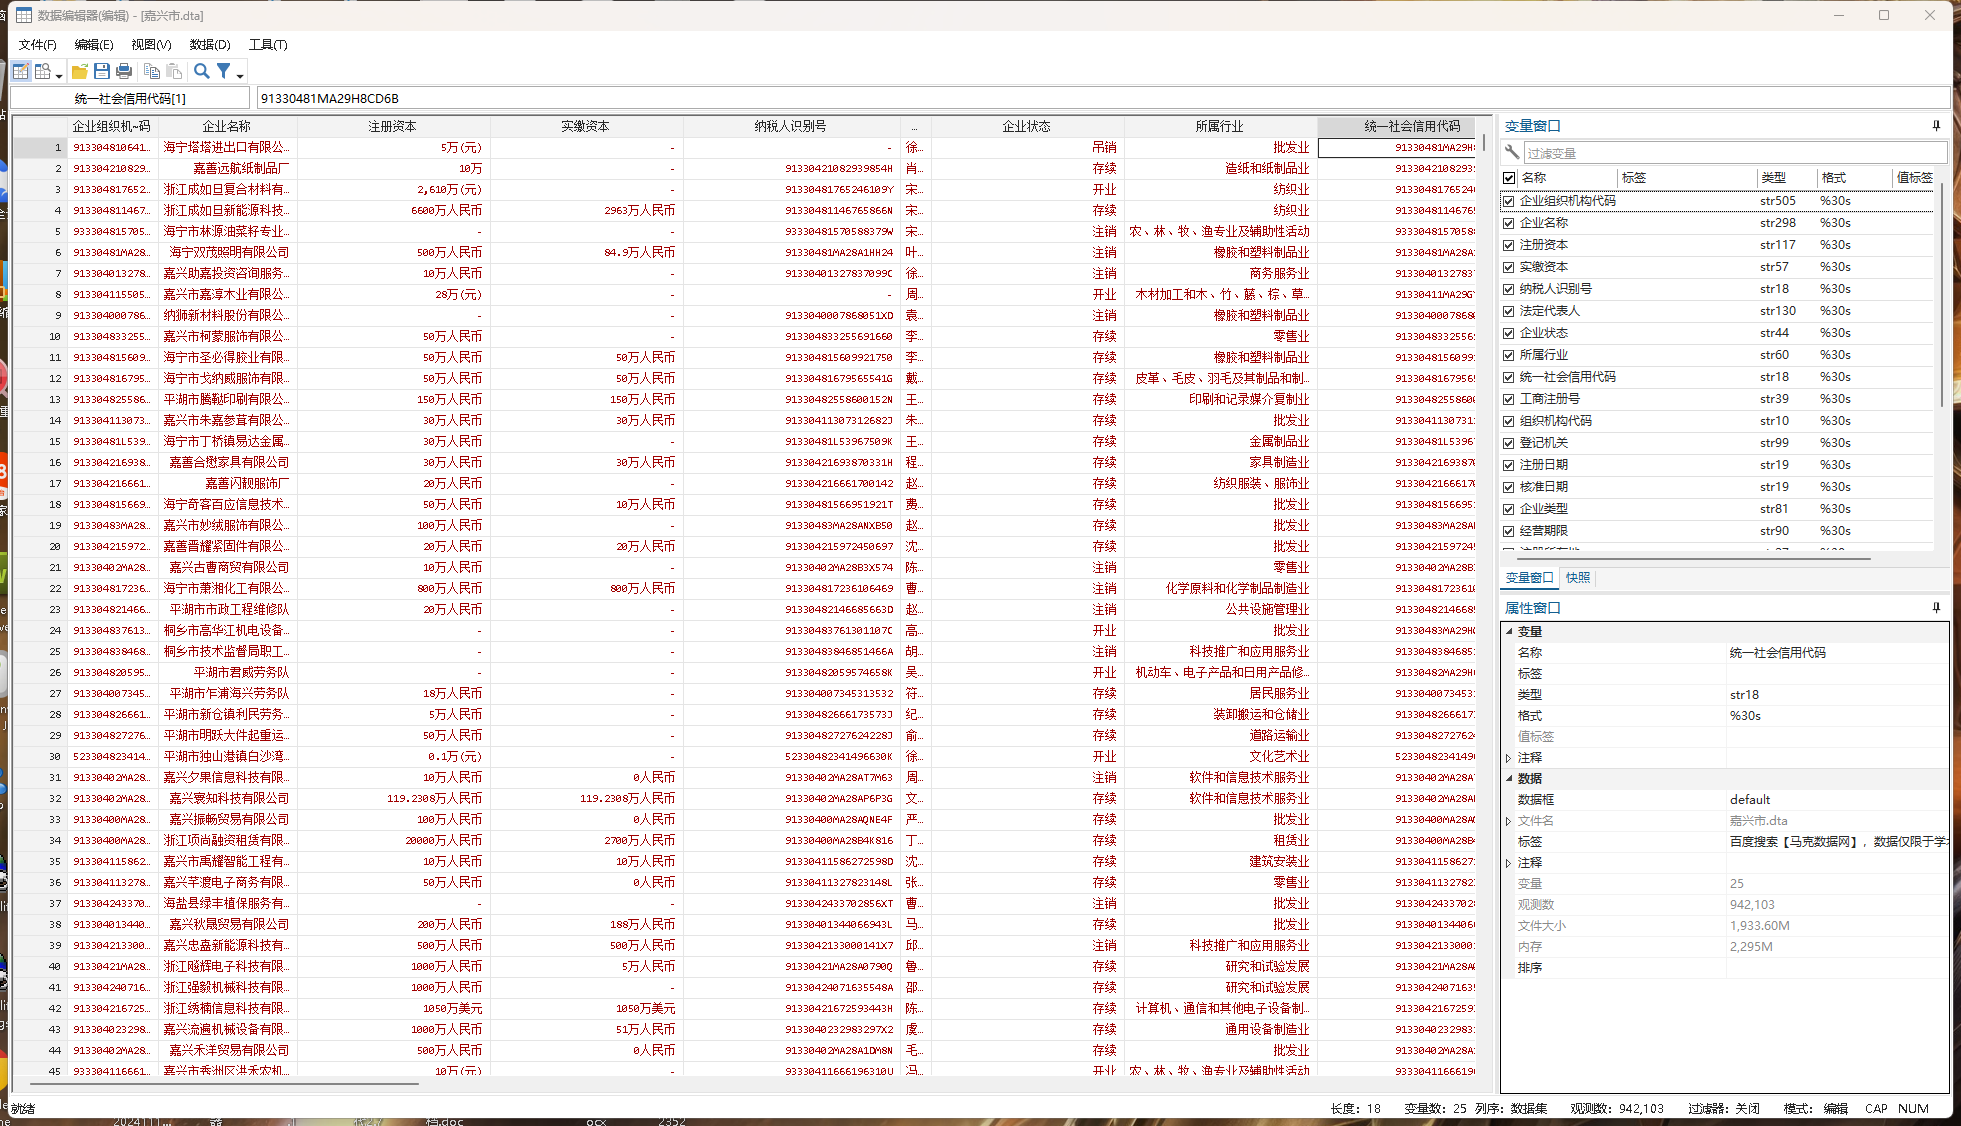Image resolution: width=1961 pixels, height=1126 pixels.
Task: Click the save floppy disk icon
Action: coord(102,71)
